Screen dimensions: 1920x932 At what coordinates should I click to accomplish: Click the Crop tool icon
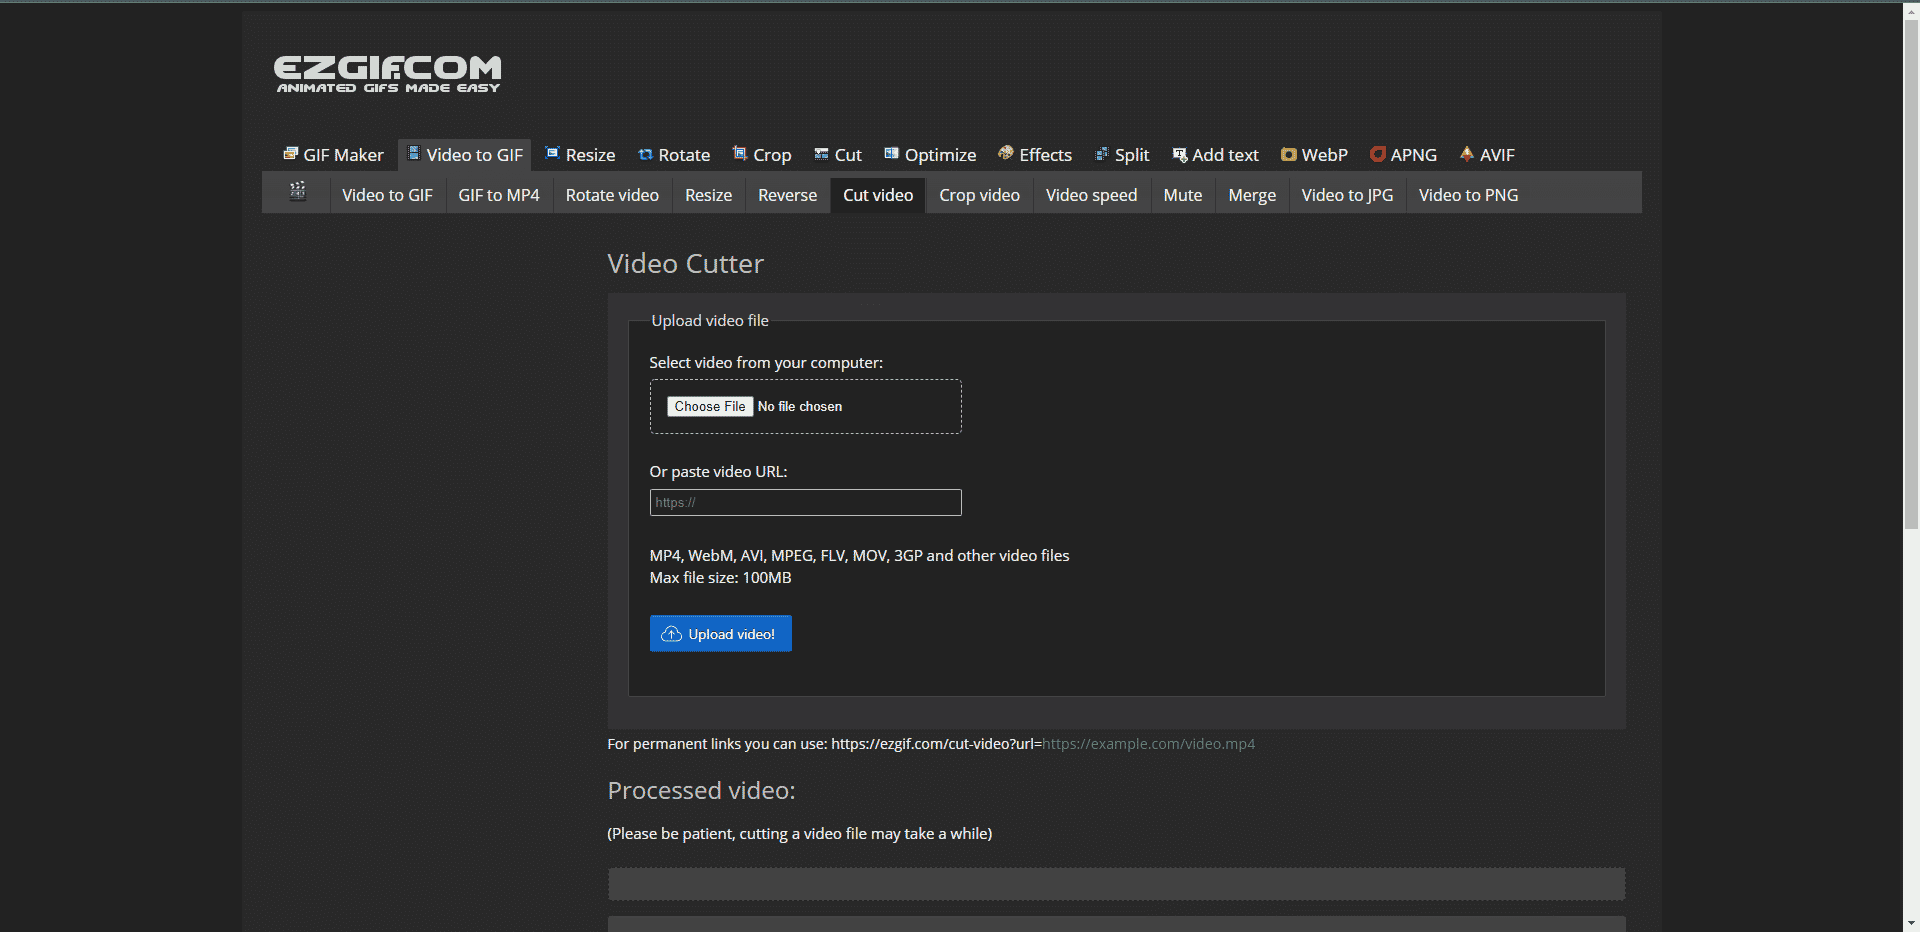pyautogui.click(x=740, y=153)
